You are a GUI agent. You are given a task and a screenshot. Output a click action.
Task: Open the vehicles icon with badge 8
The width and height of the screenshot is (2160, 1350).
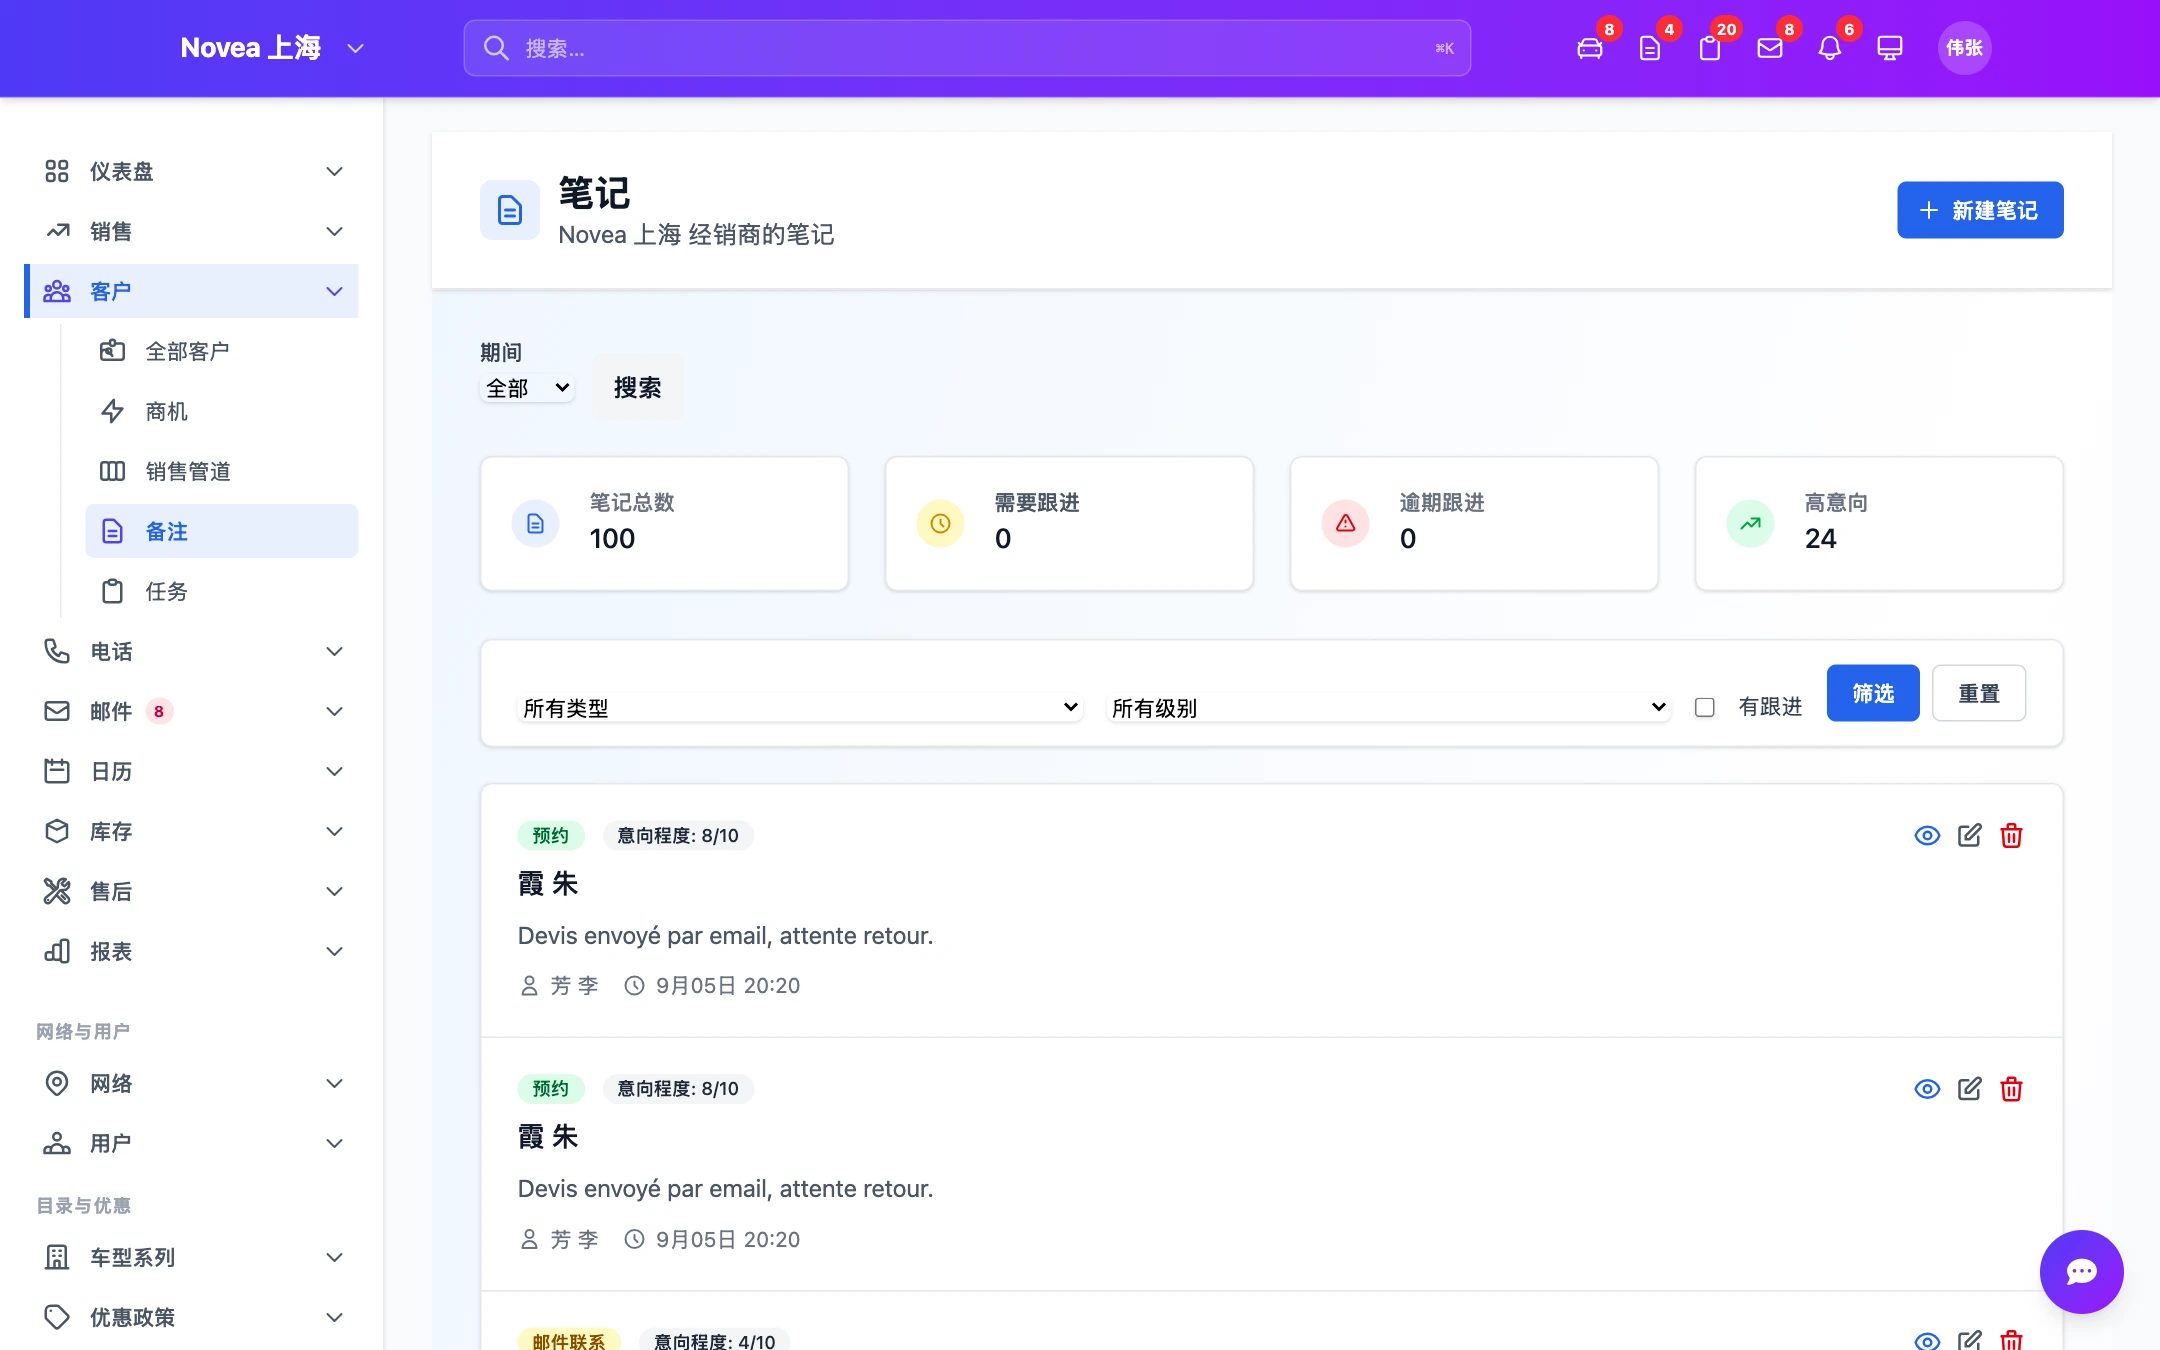pos(1589,48)
